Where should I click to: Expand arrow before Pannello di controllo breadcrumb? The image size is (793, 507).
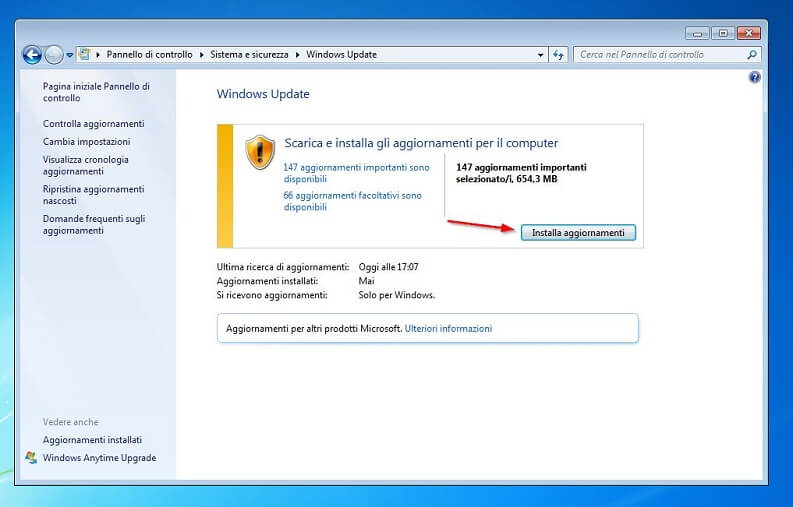tap(98, 55)
